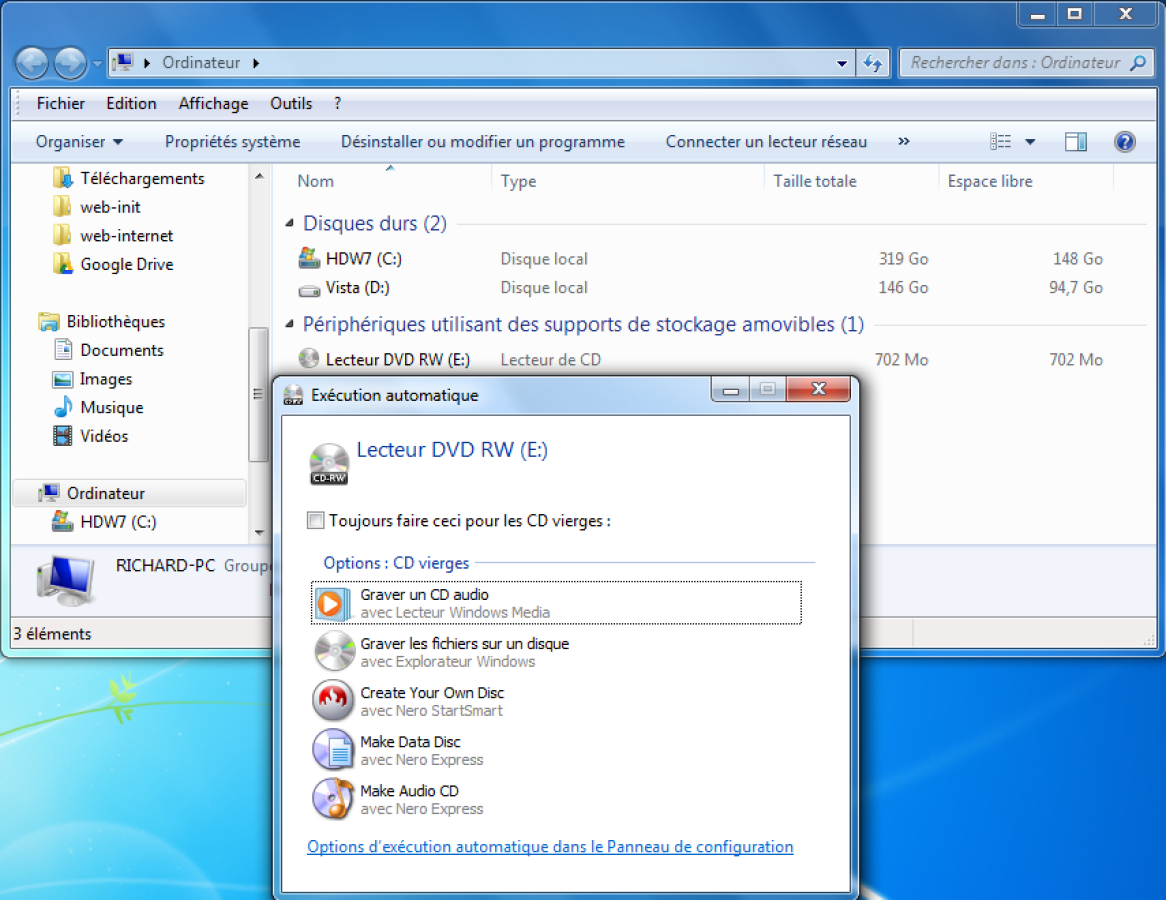The image size is (1166, 900).
Task: Click the change view icon
Action: tap(1000, 141)
